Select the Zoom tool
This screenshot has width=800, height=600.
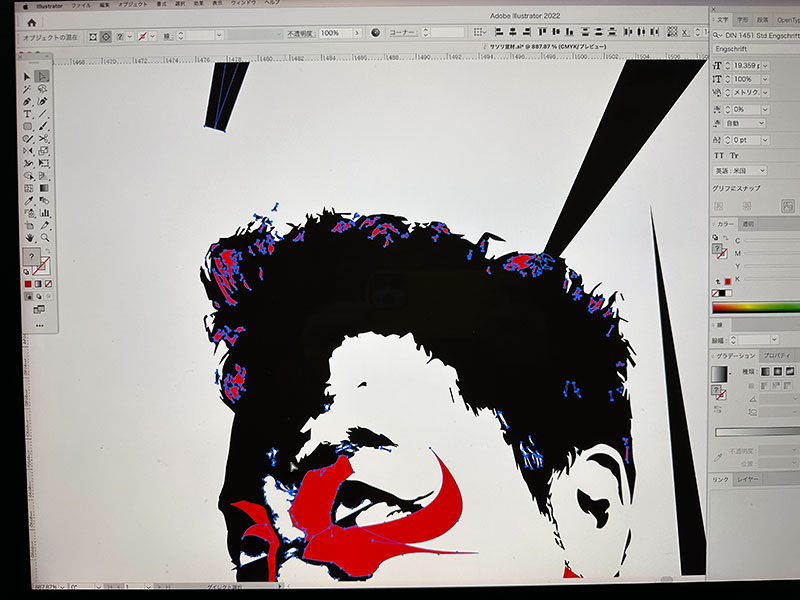pos(45,238)
